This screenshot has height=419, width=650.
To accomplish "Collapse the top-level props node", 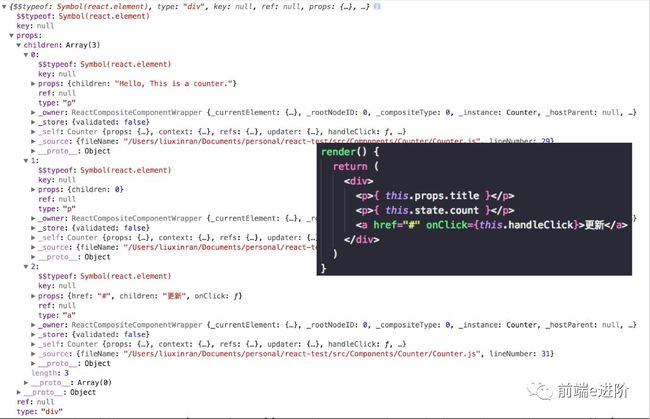I will (x=12, y=35).
